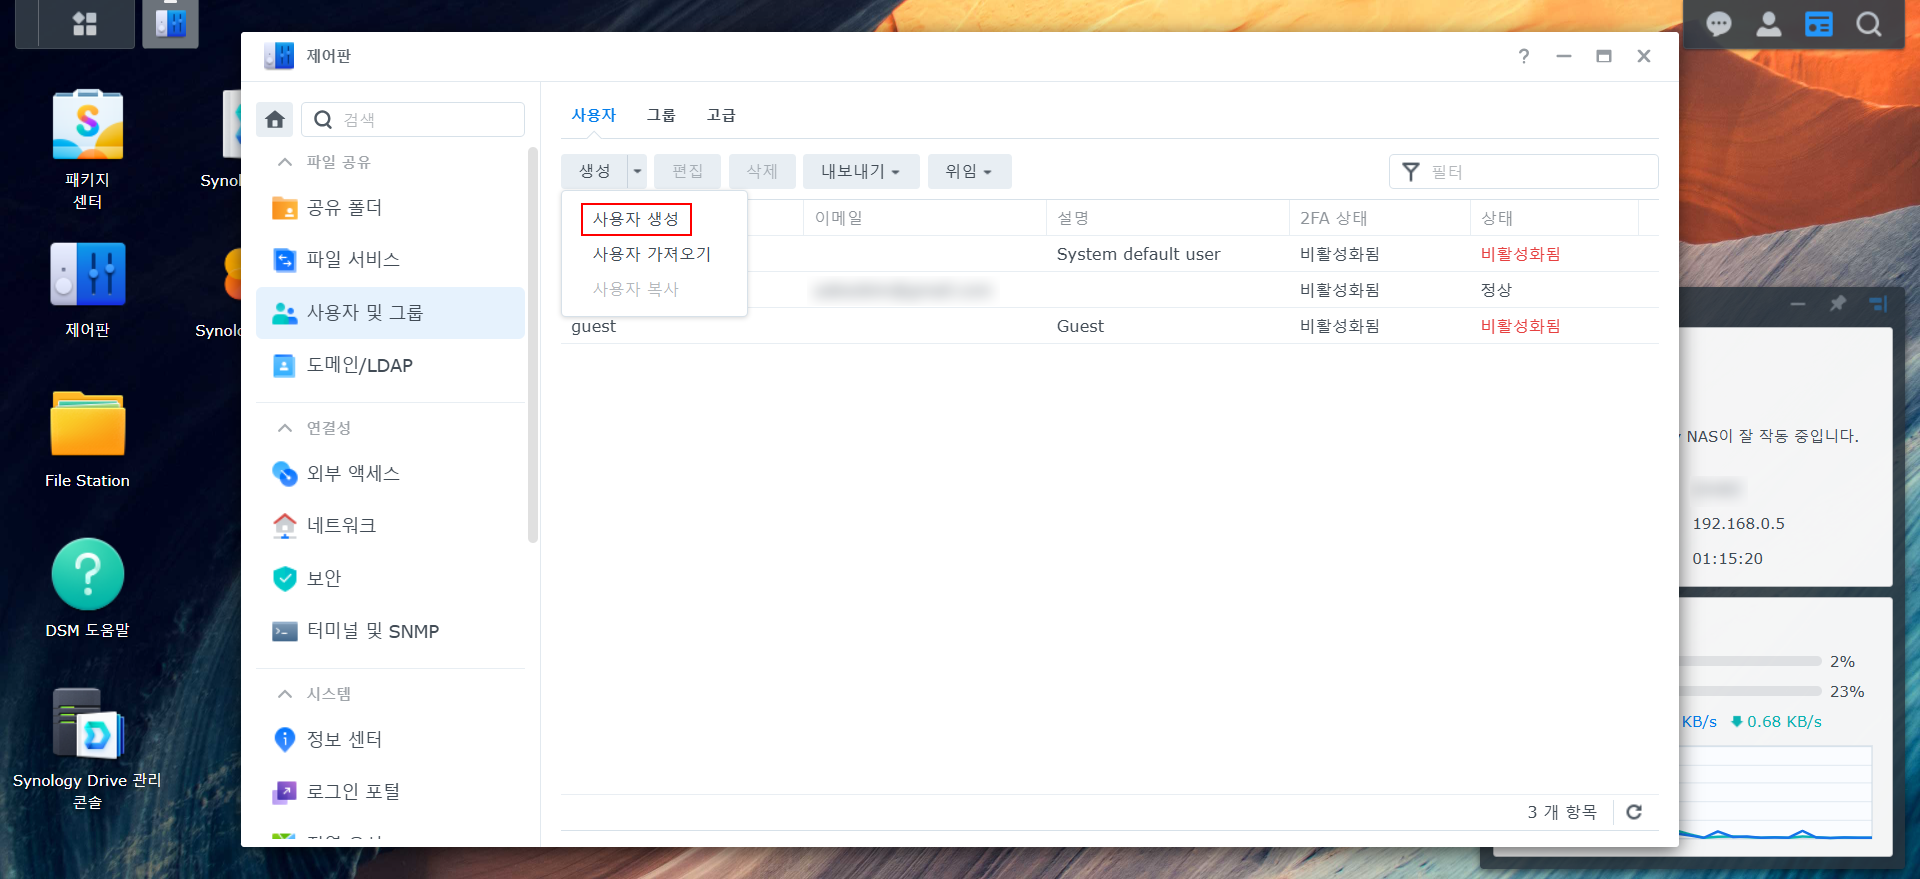Screen dimensions: 1920x879
Task: Open the 위임 dropdown
Action: (969, 171)
